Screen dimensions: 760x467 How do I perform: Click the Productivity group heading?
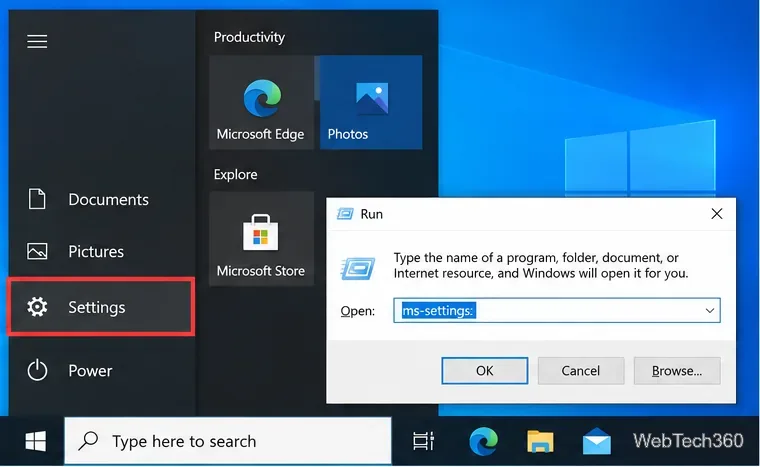pyautogui.click(x=249, y=37)
